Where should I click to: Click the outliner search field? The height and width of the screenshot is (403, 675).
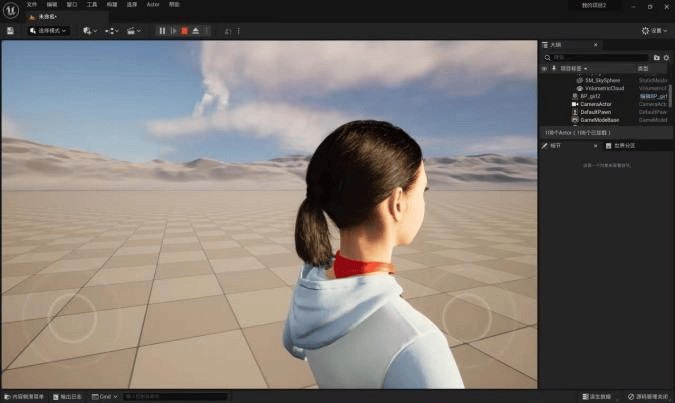(598, 57)
